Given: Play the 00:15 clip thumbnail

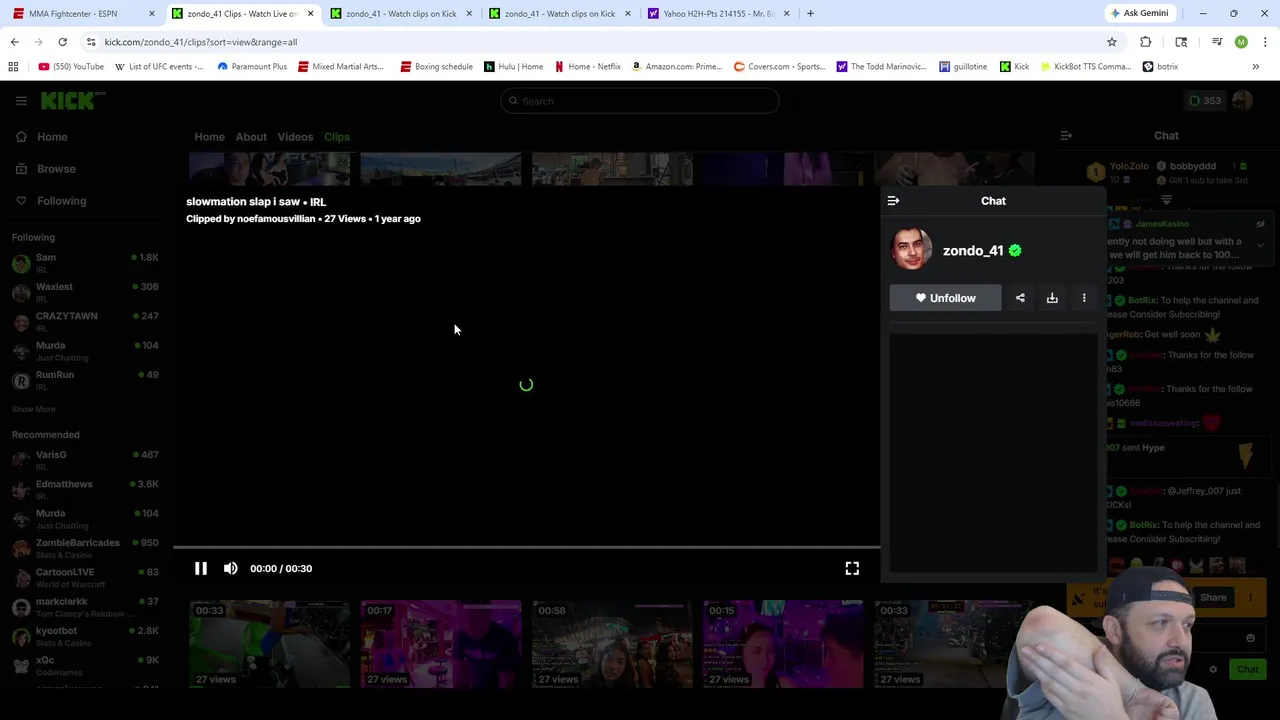Looking at the screenshot, I should coord(783,644).
